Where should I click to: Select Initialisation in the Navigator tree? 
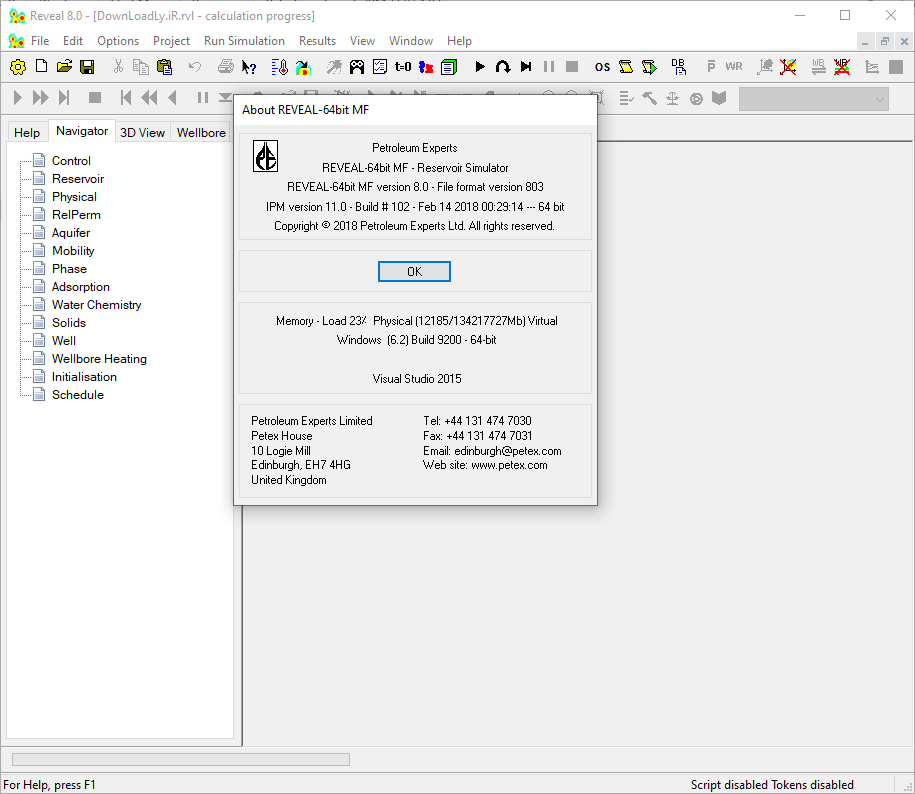[x=84, y=377]
